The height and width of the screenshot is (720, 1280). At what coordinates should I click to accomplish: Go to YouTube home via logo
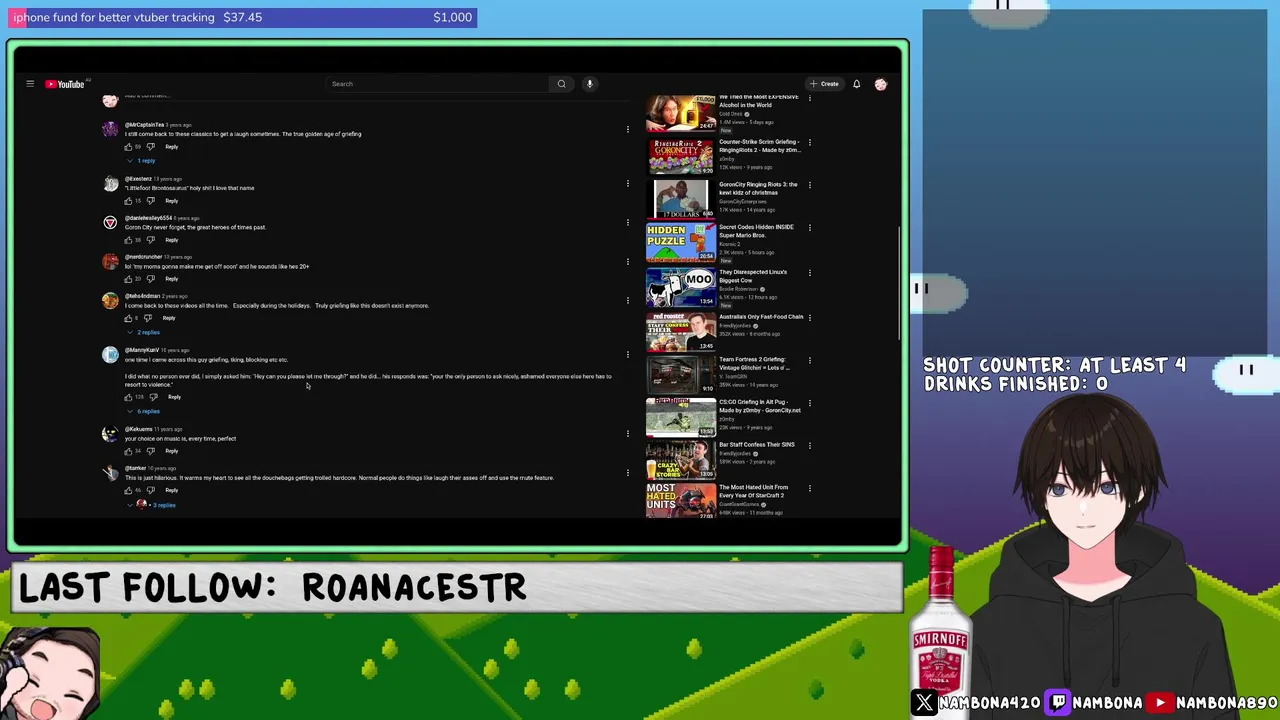[65, 84]
